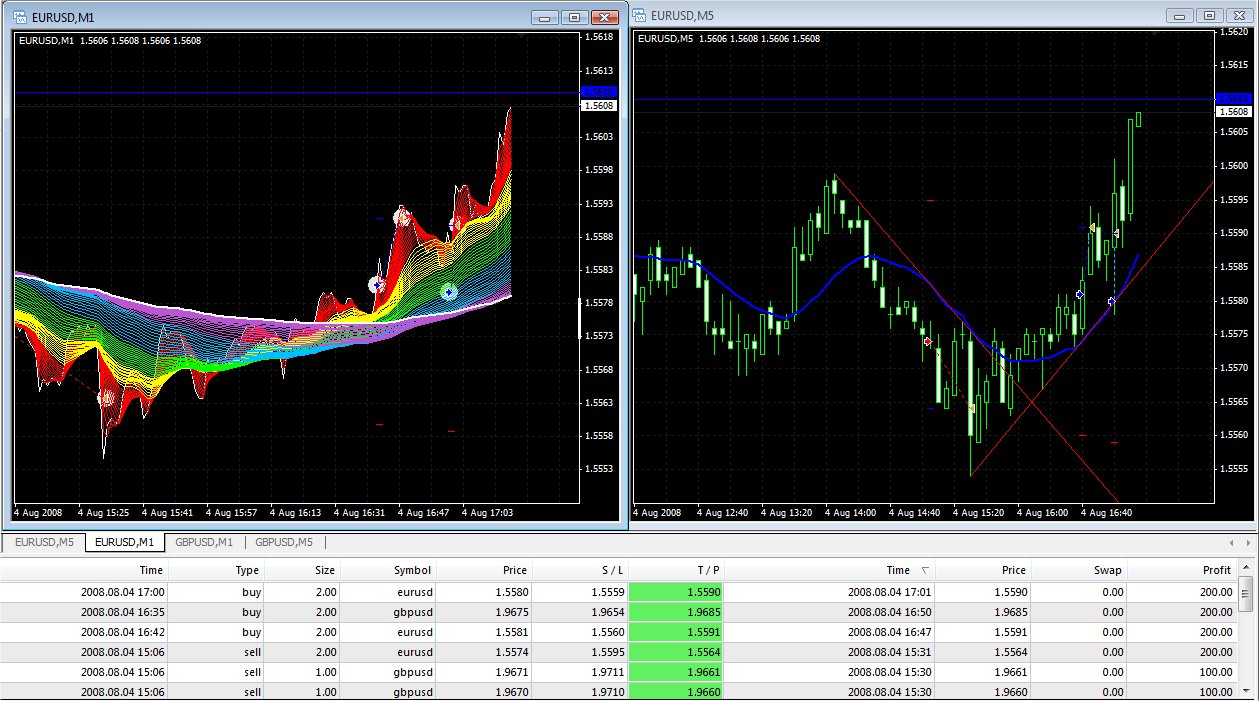Screen dimensions: 1259x701
Task: Click the right arrow to scroll chart tabs
Action: pyautogui.click(x=1247, y=542)
